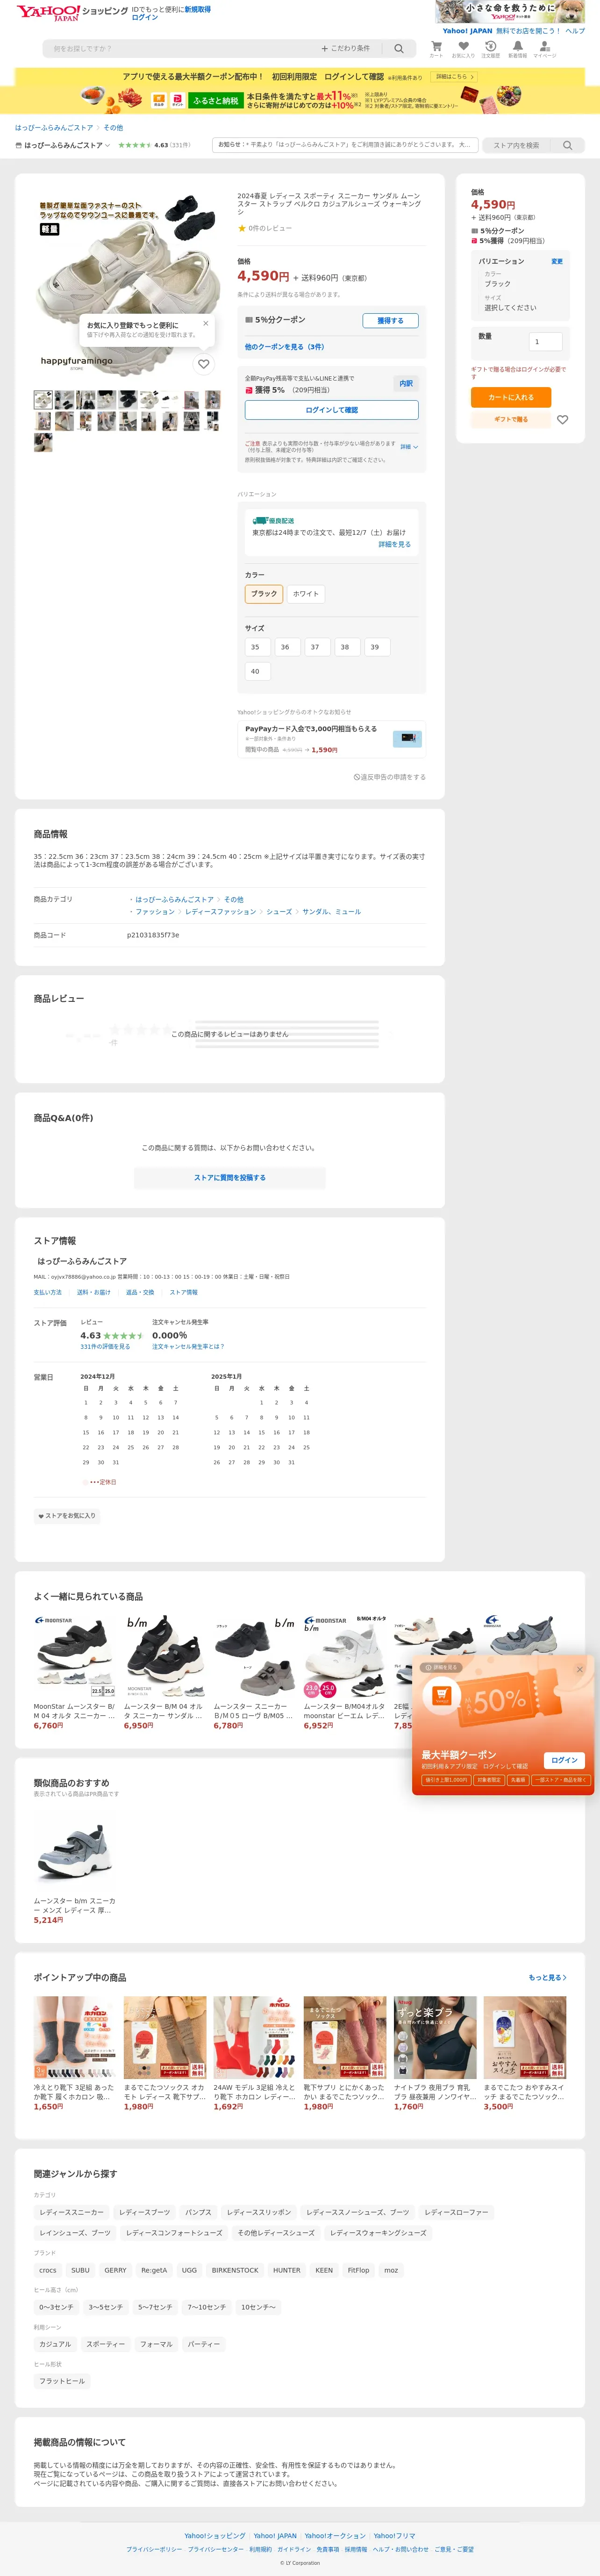Screen dimensions: 600x2576
Task: Click レディースファッション category breadcrumb
Action: point(221,911)
